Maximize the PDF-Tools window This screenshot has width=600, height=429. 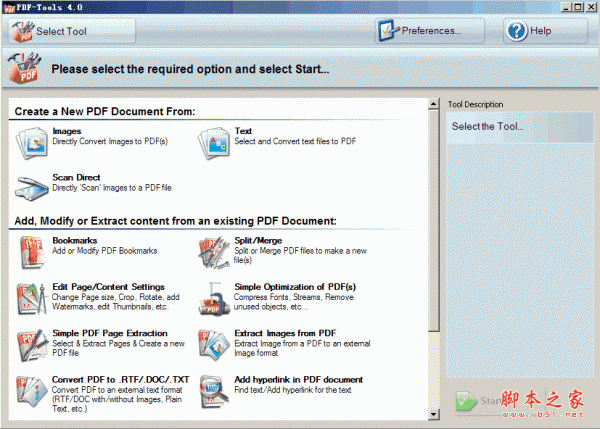(x=578, y=7)
